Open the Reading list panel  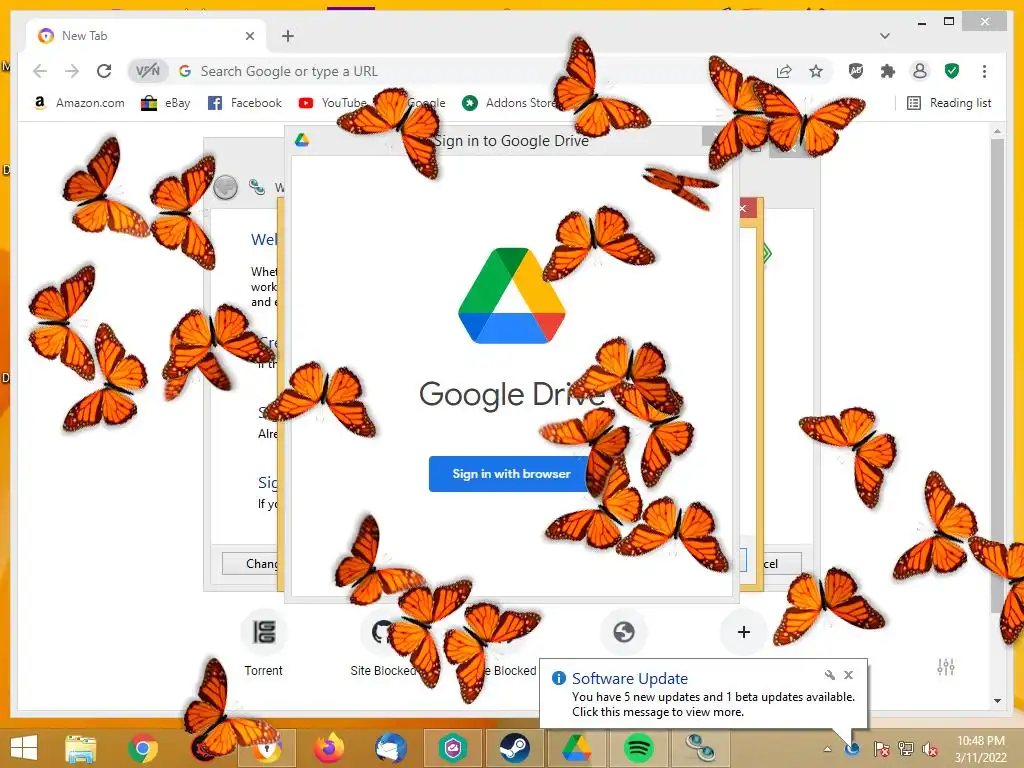point(949,103)
